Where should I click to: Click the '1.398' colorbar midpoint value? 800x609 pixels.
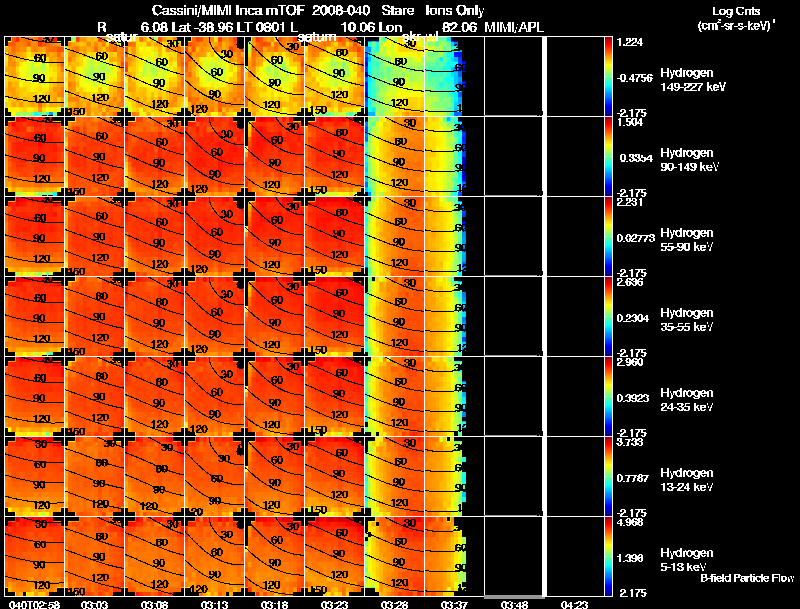(630, 559)
